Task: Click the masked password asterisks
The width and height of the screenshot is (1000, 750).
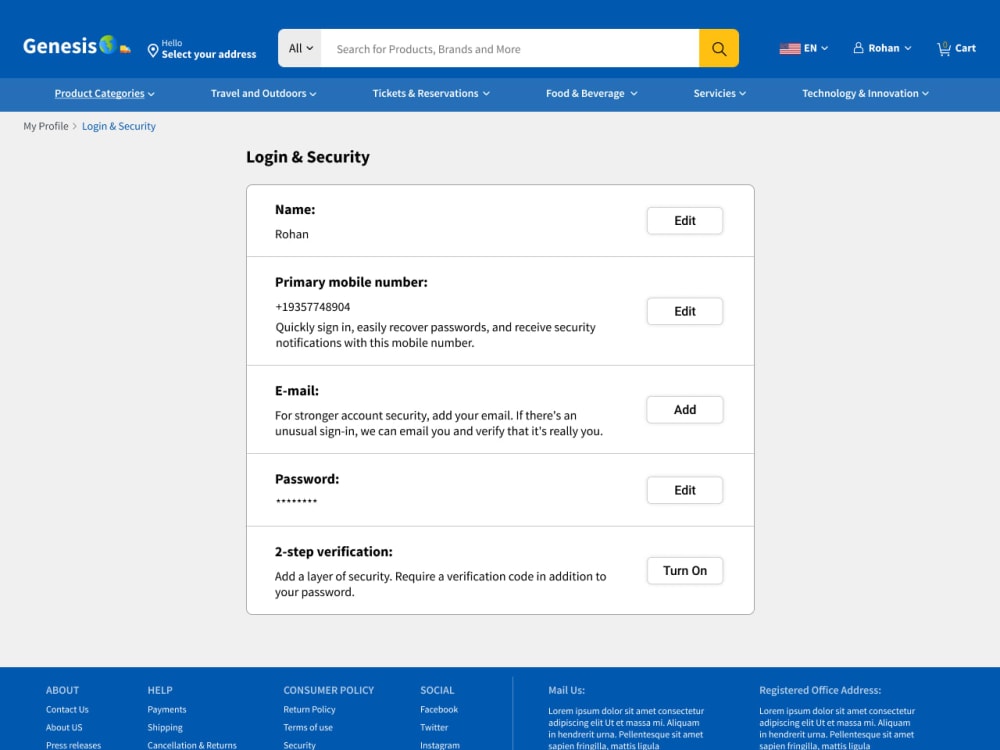Action: 296,501
